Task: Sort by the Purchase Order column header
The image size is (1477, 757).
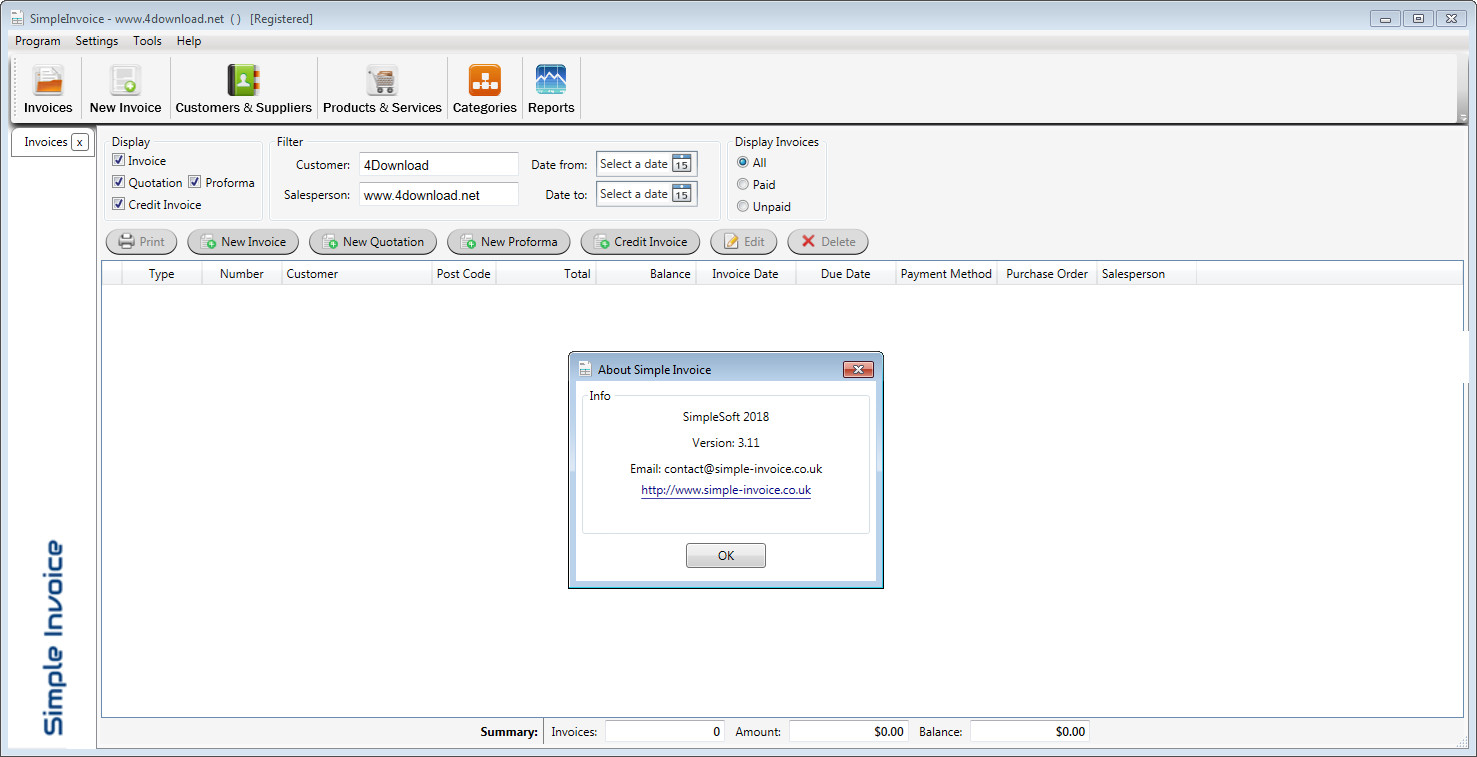Action: click(x=1047, y=274)
